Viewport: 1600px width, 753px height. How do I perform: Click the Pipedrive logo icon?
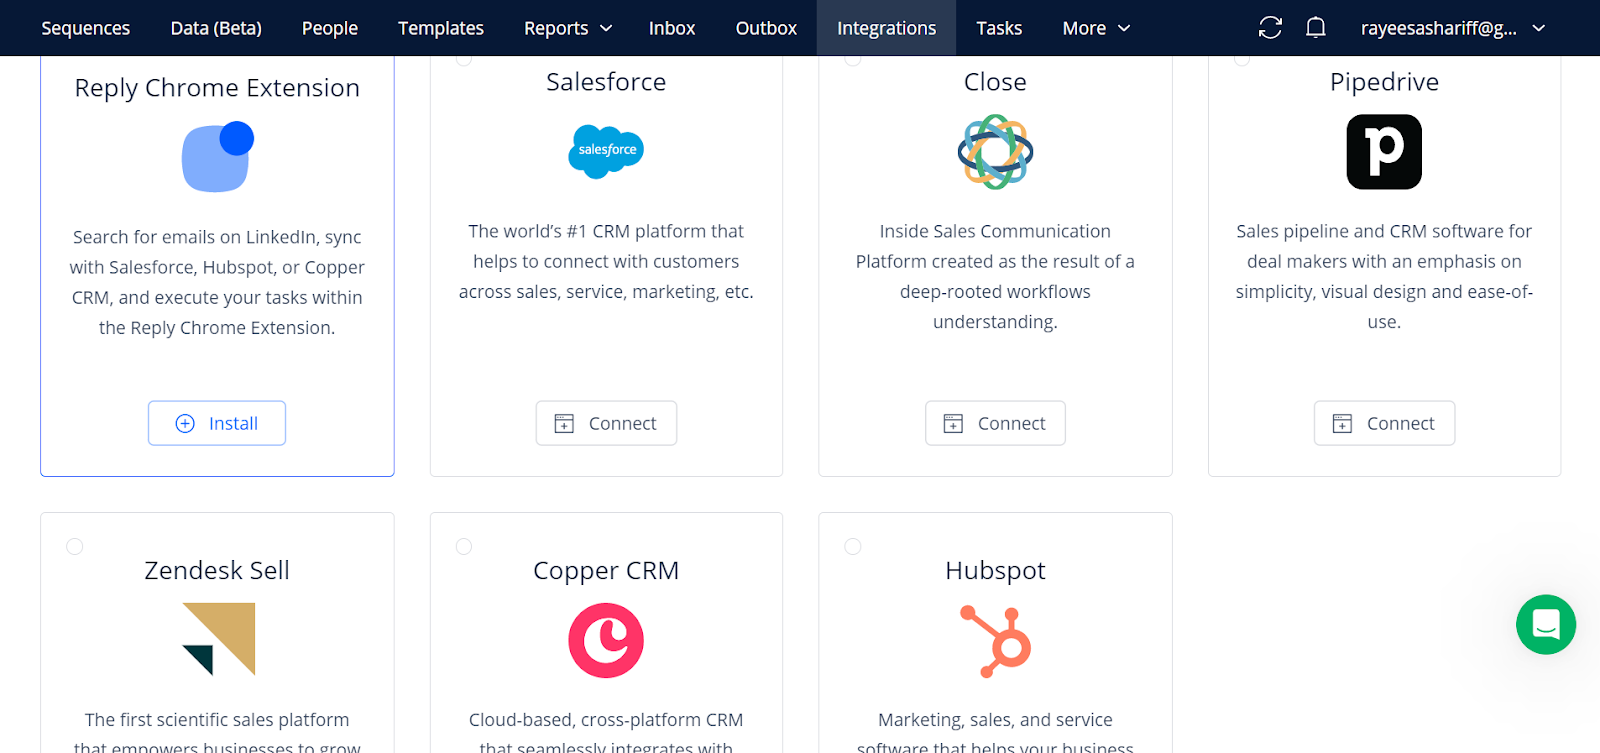coord(1384,152)
